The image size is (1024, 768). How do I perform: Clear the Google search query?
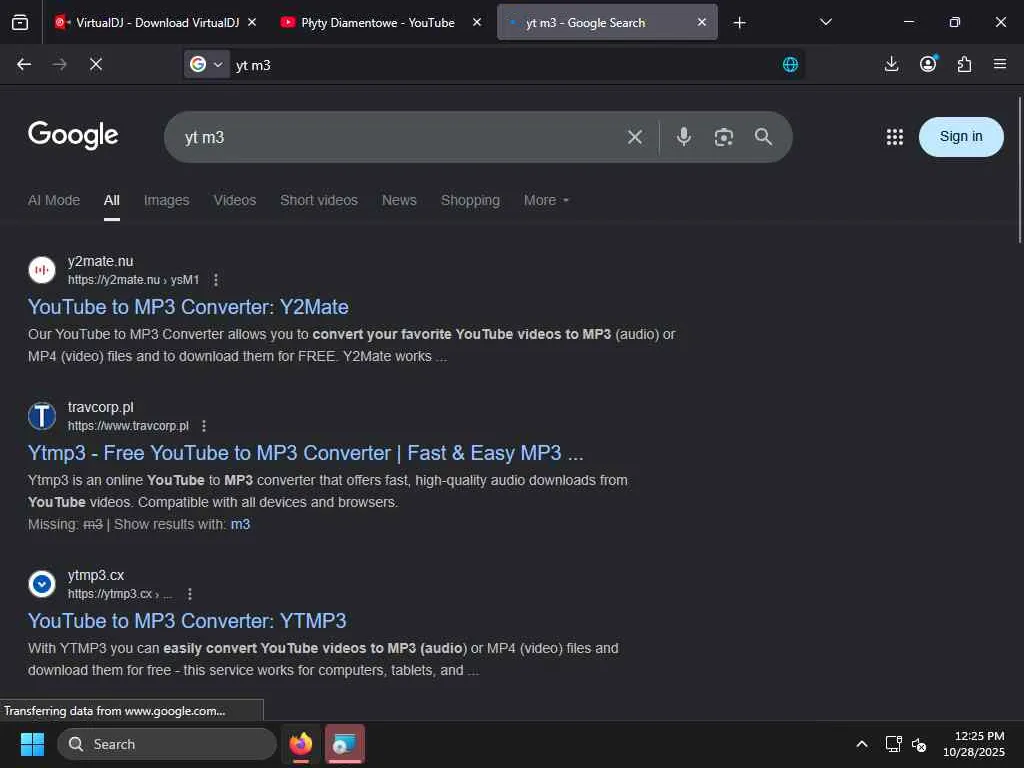pyautogui.click(x=635, y=137)
